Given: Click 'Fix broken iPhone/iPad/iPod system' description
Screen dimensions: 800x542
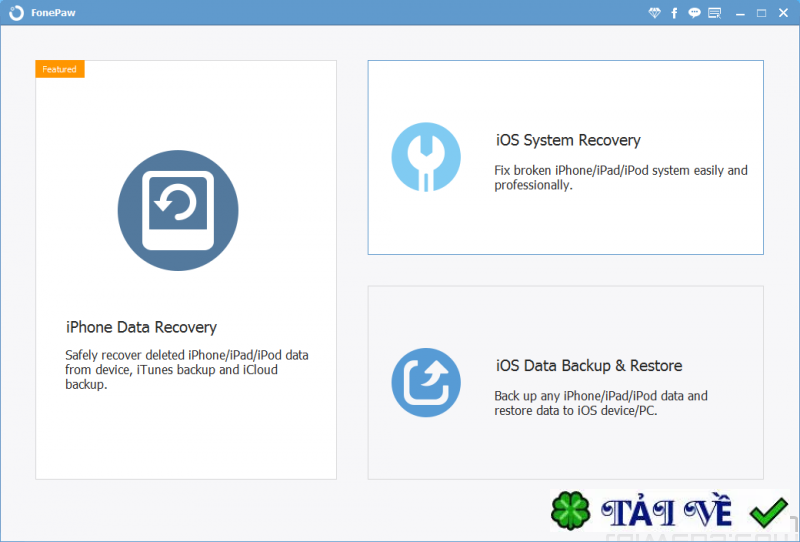Looking at the screenshot, I should (x=621, y=178).
